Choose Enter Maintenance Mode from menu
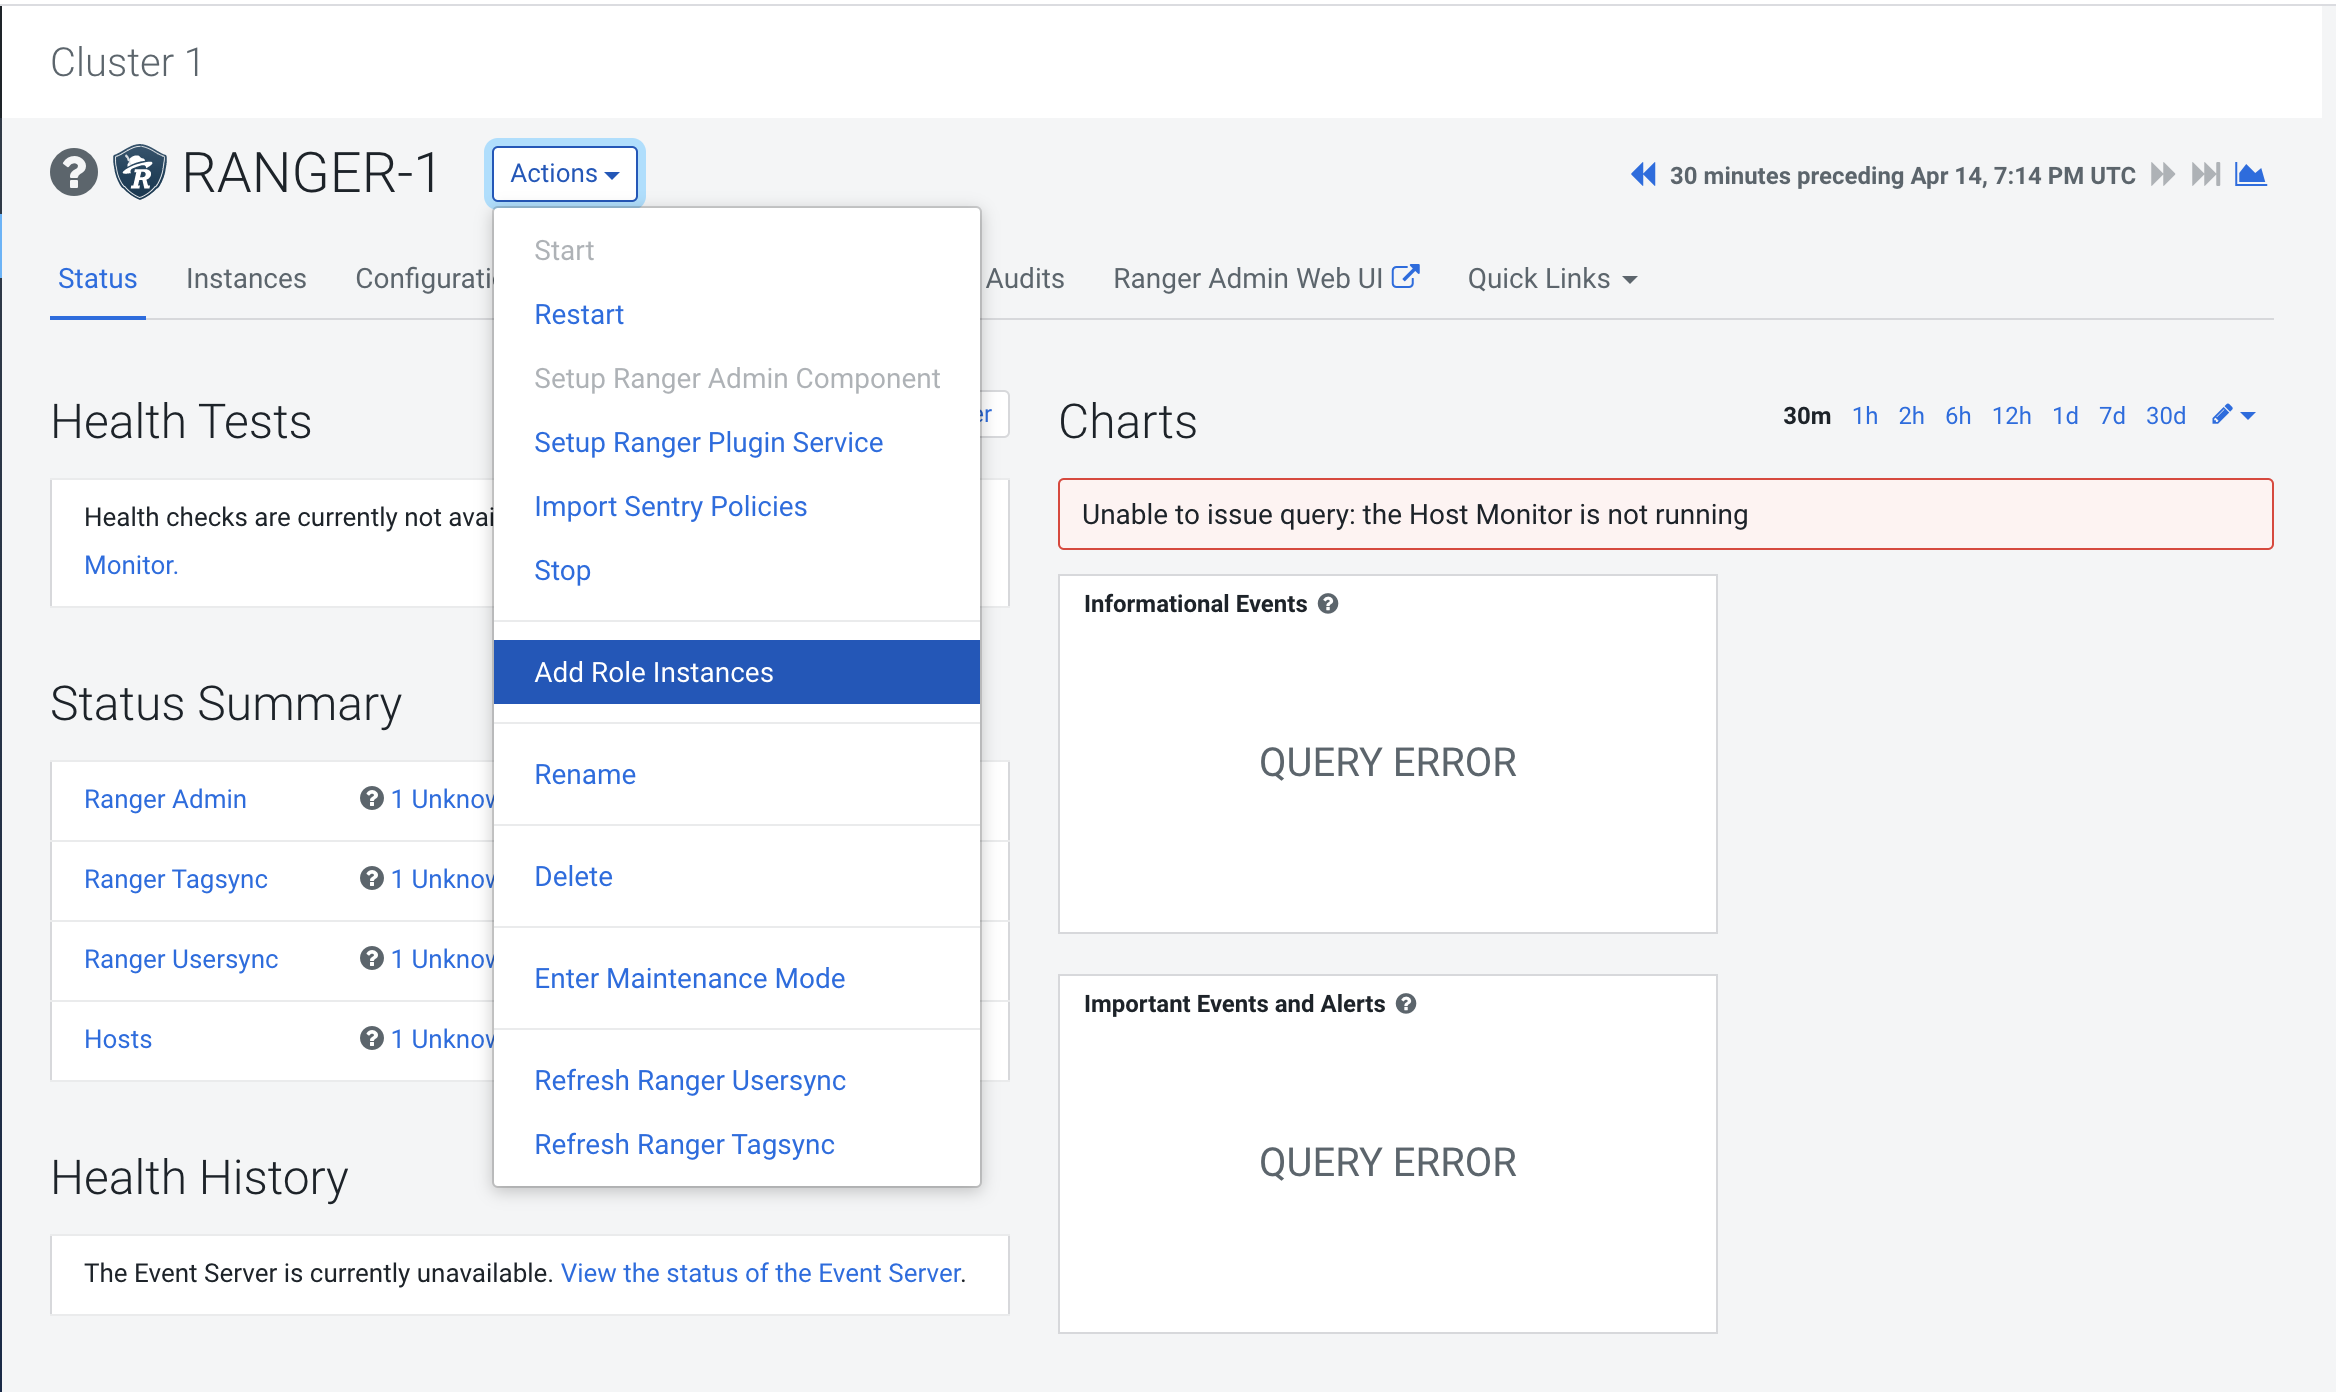Viewport: 2336px width, 1392px height. (x=689, y=978)
